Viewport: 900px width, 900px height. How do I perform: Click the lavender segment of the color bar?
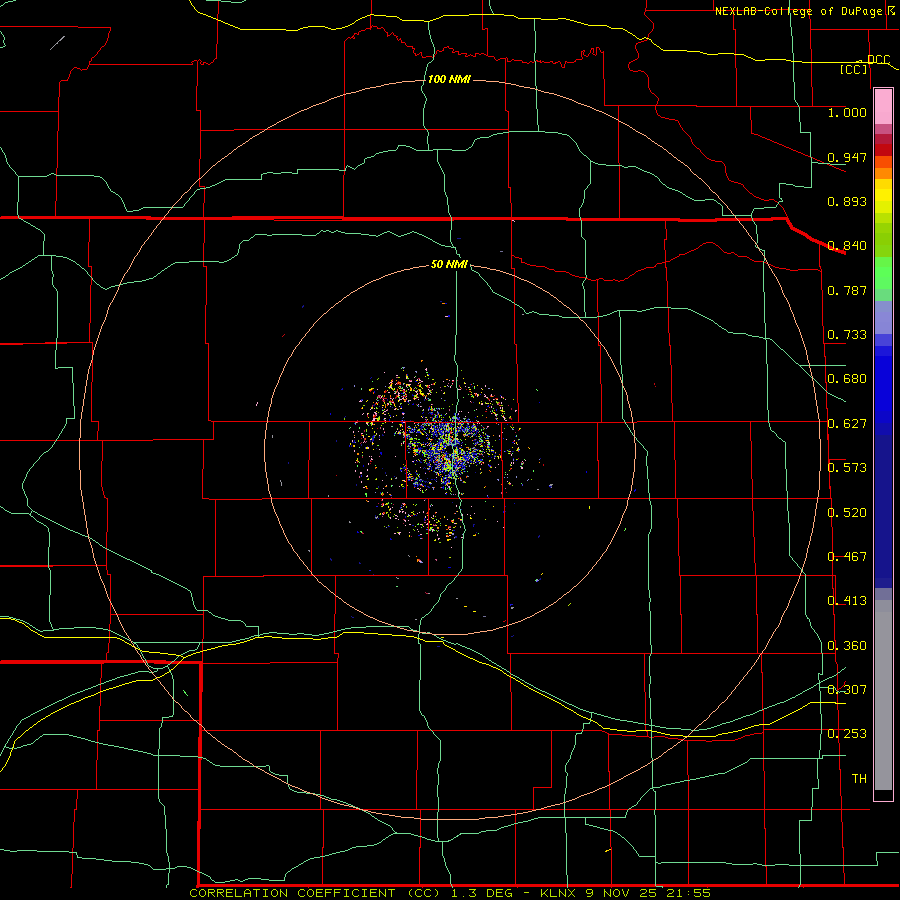883,318
